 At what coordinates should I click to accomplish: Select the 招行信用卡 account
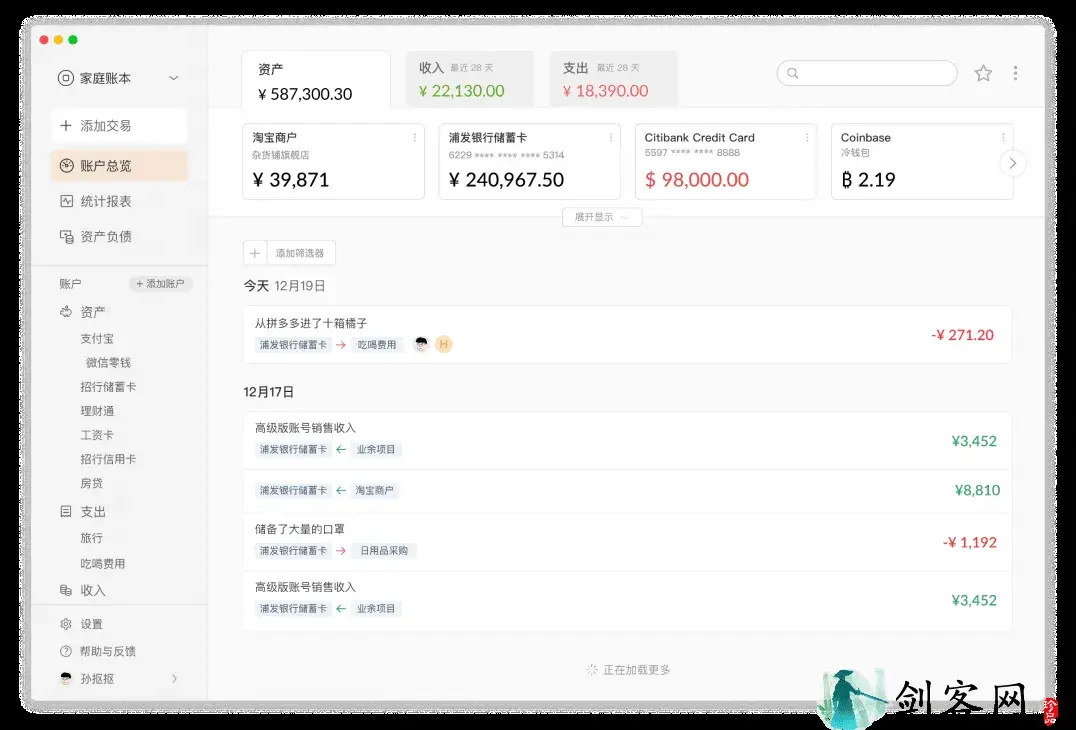coord(108,459)
